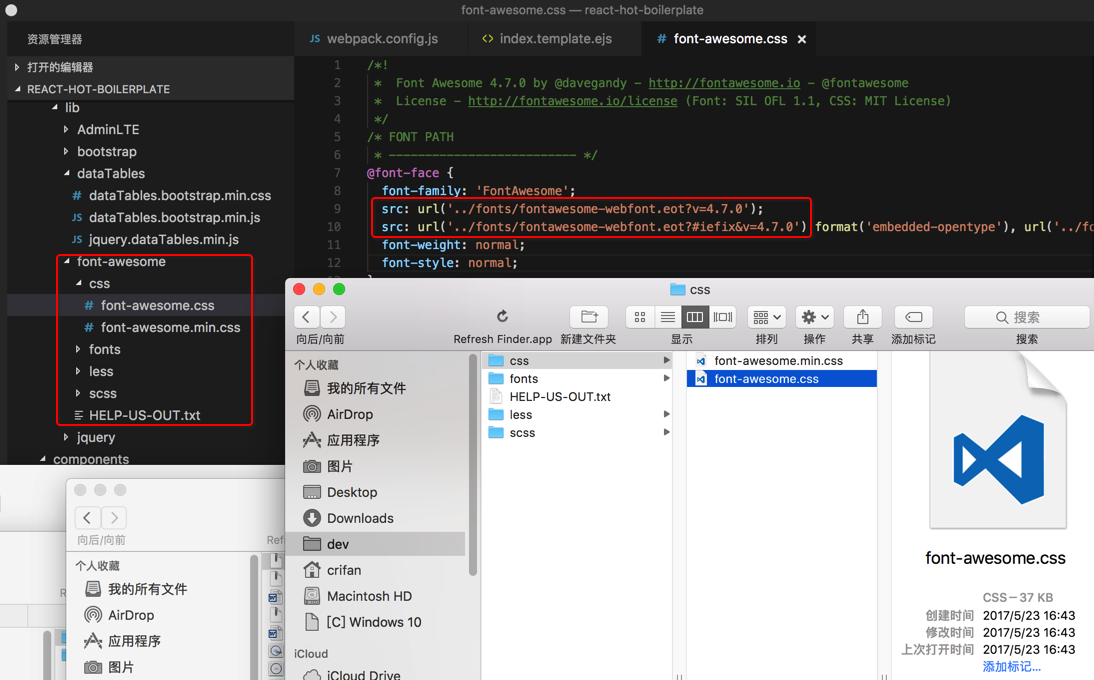Screen dimensions: 1094x680
Task: Select HELP-US-OUT.txt in Finder column
Action: tap(578, 397)
